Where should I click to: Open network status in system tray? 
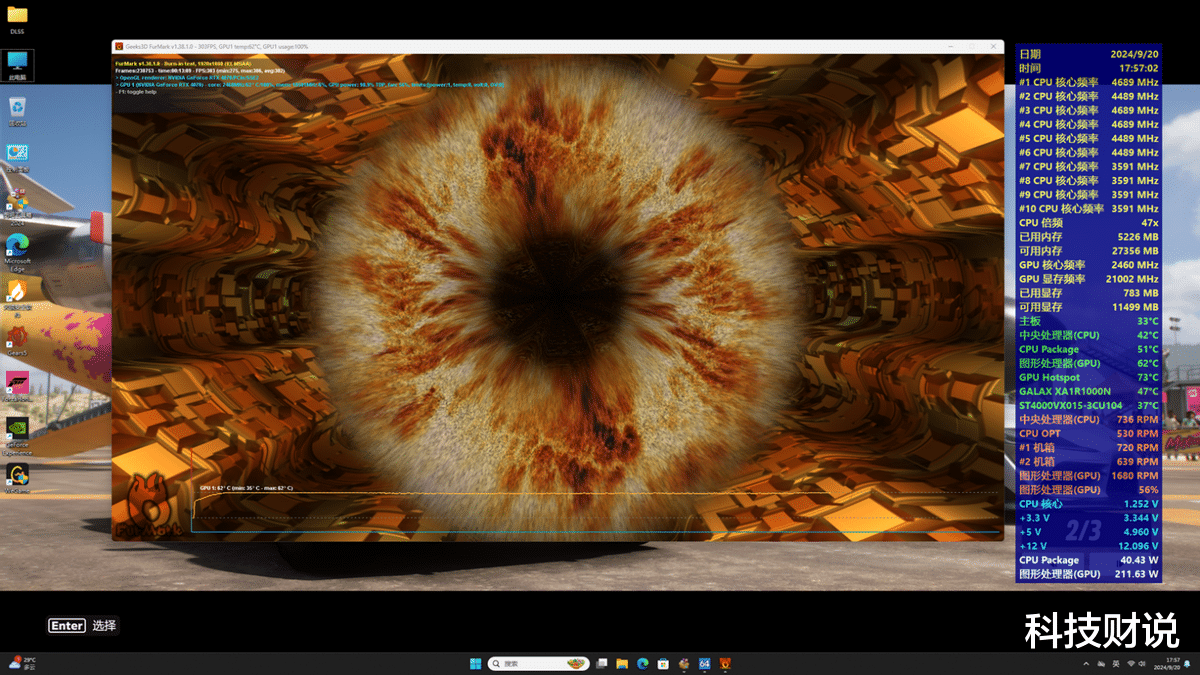[1131, 664]
